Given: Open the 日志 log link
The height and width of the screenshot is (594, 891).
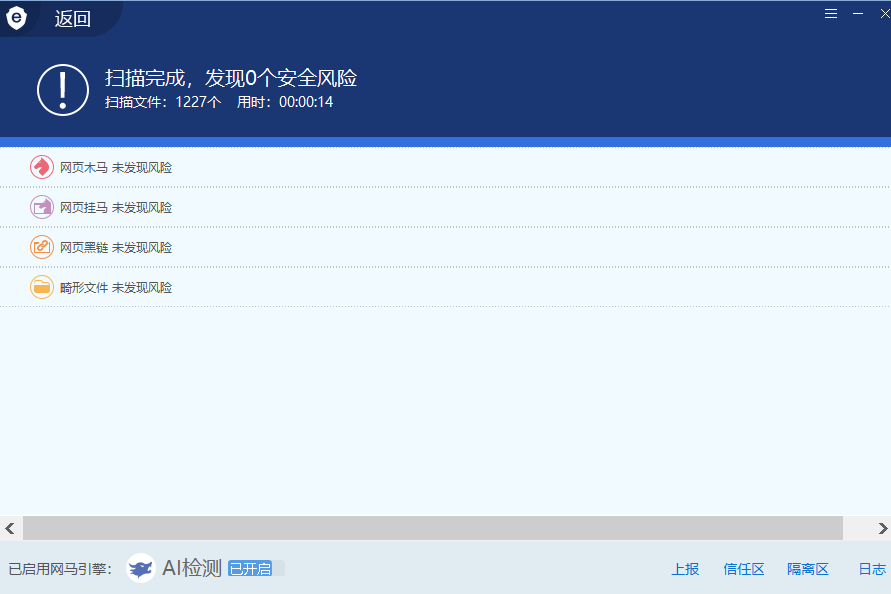Looking at the screenshot, I should [872, 569].
